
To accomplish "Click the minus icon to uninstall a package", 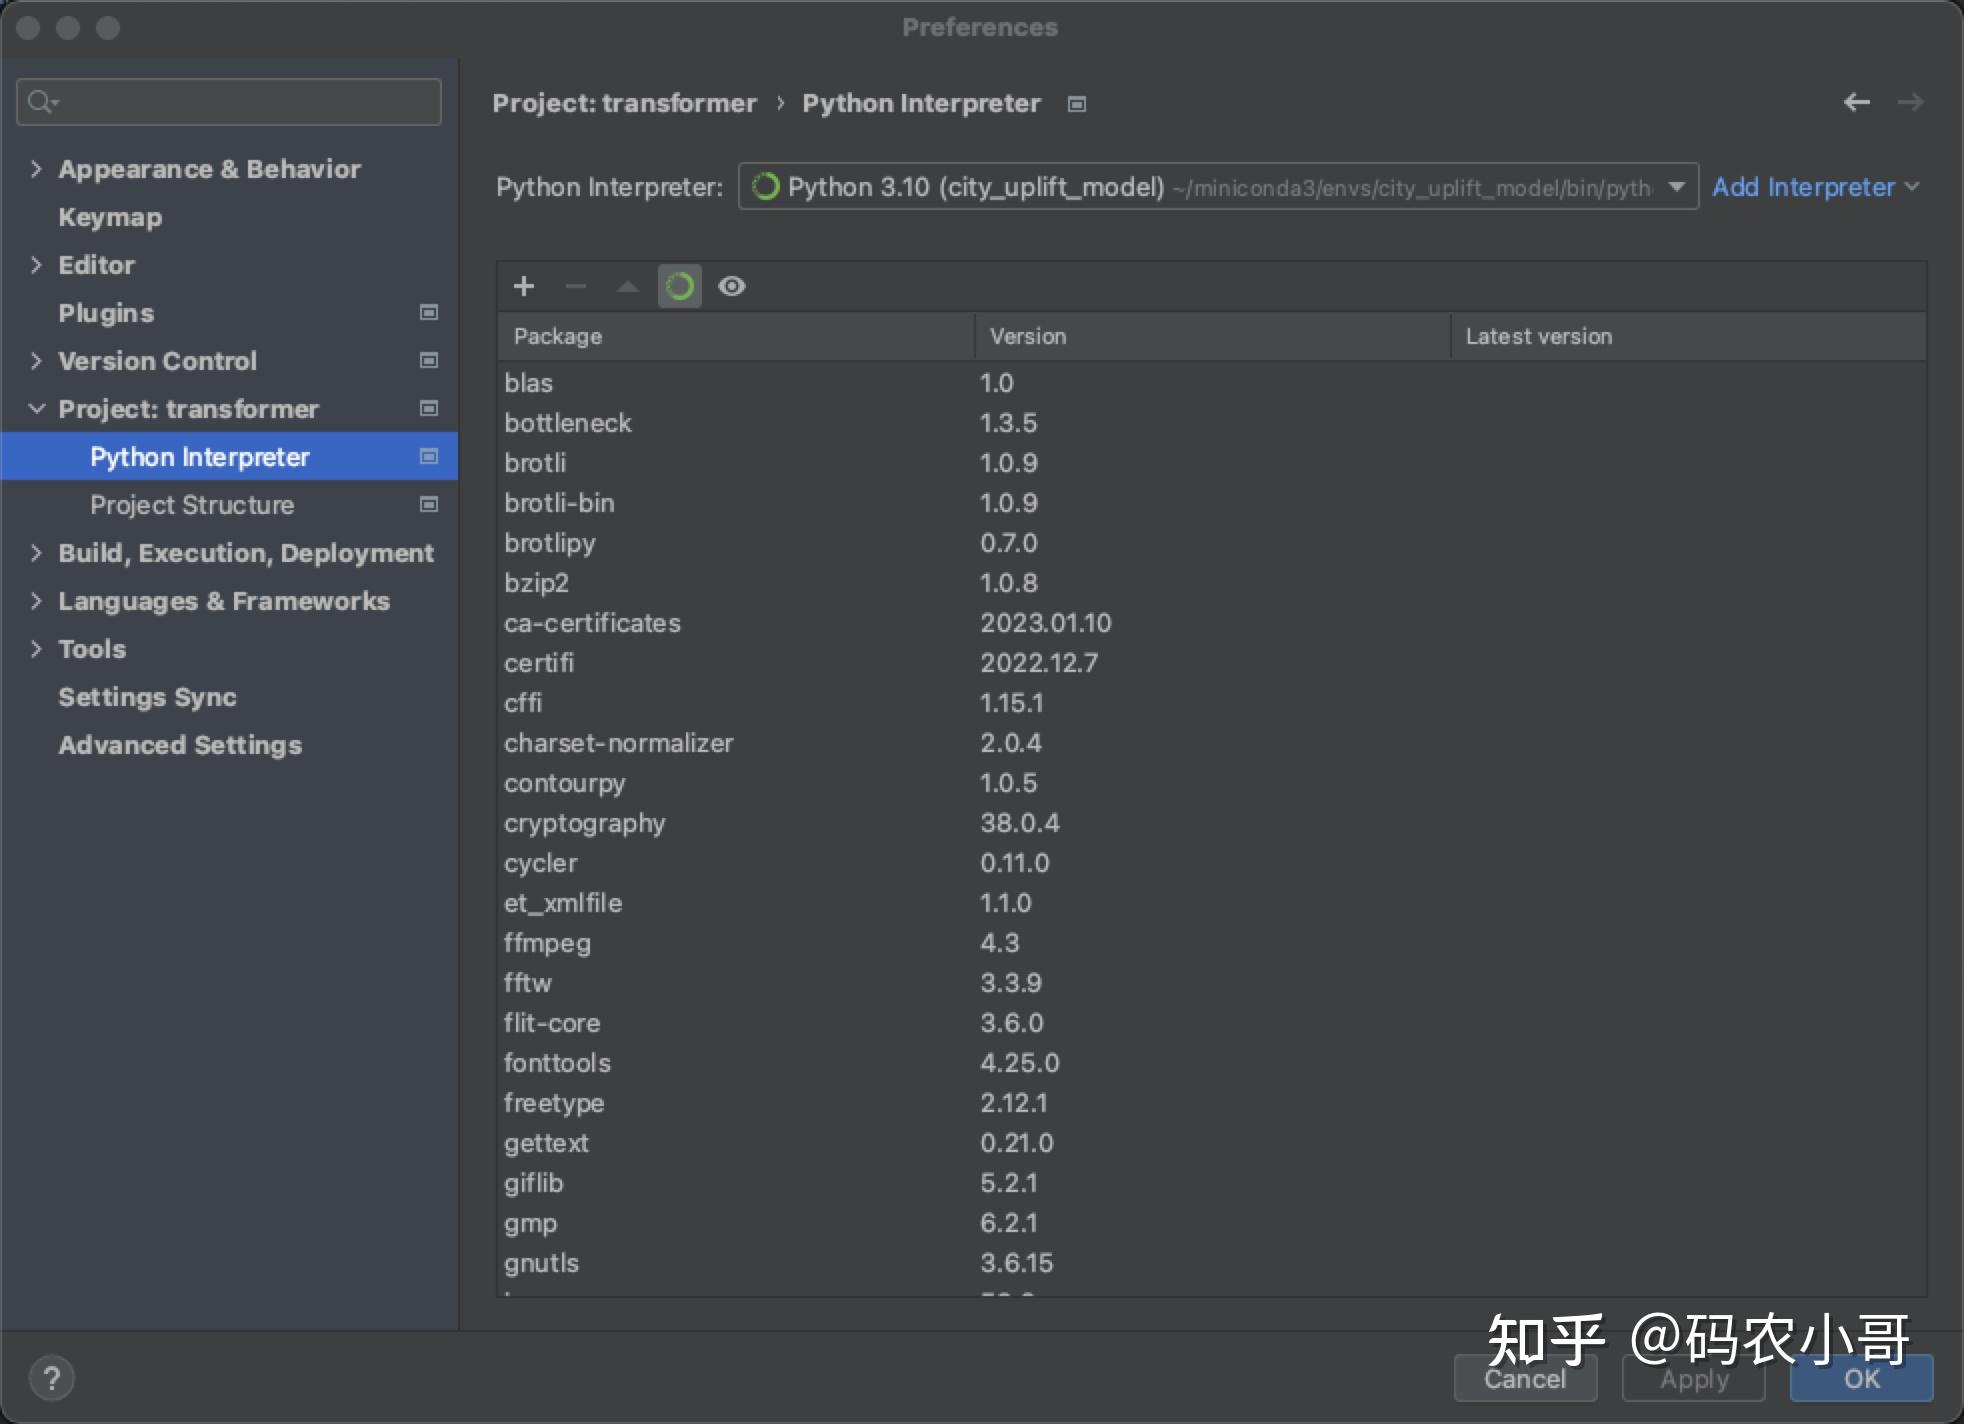I will point(575,286).
